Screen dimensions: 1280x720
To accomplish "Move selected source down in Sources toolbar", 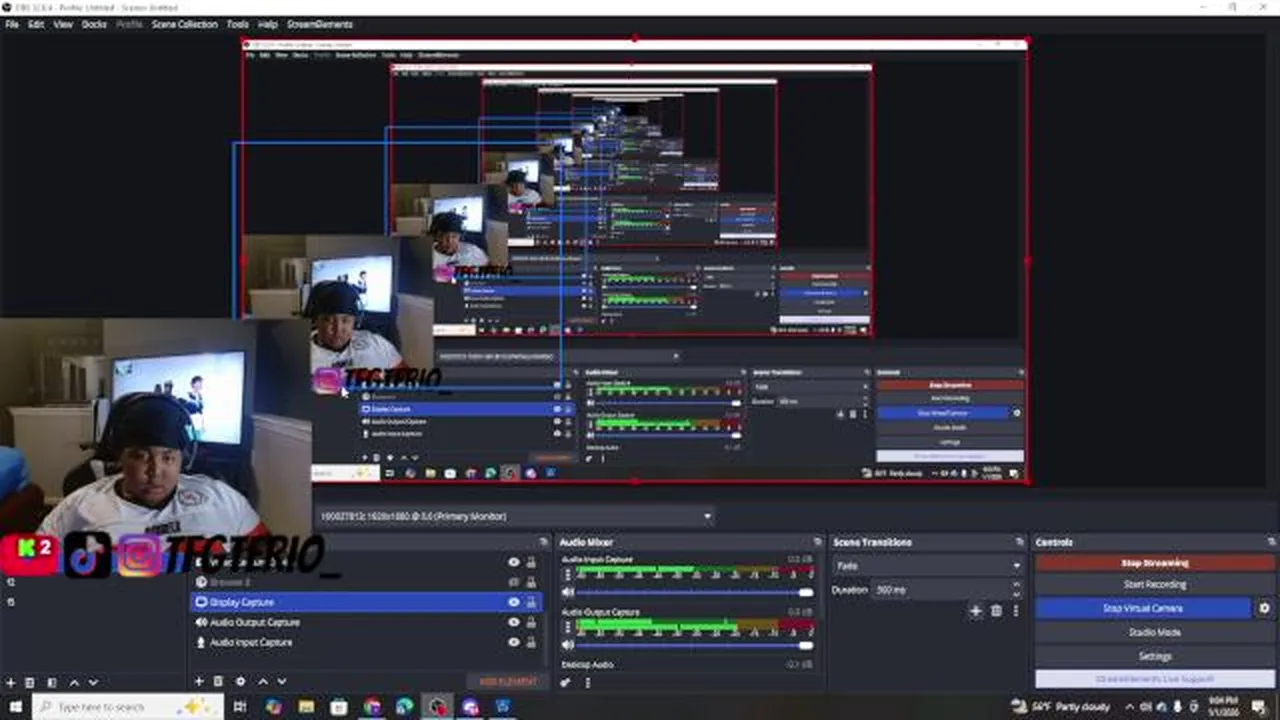I will click(x=282, y=681).
